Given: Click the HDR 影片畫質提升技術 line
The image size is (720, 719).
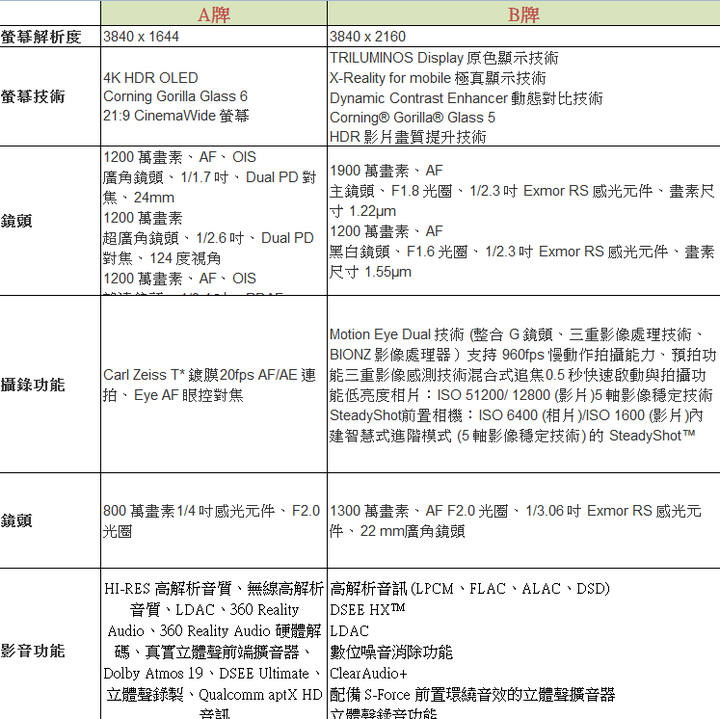Looking at the screenshot, I should (408, 137).
